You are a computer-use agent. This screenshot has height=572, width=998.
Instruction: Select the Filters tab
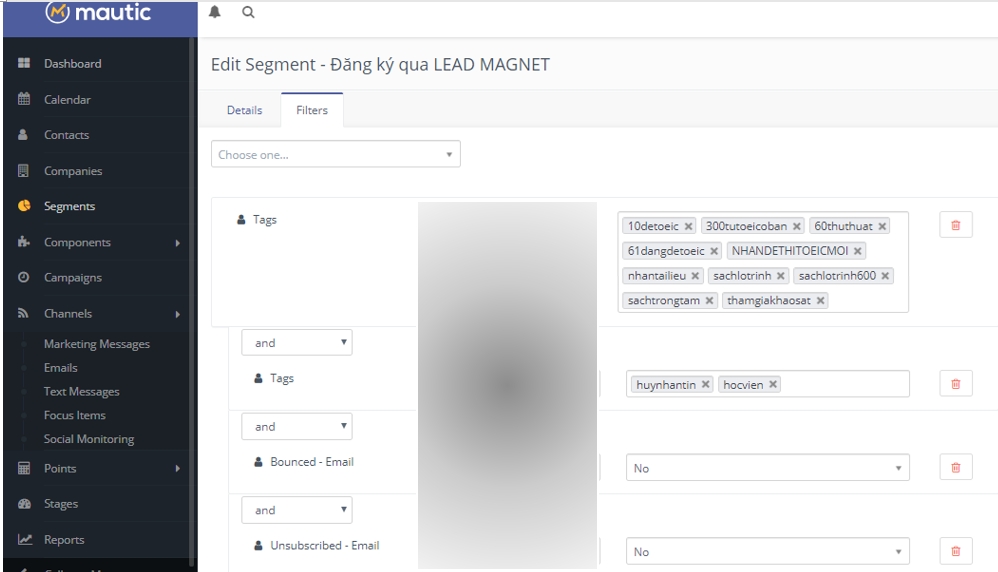point(312,110)
